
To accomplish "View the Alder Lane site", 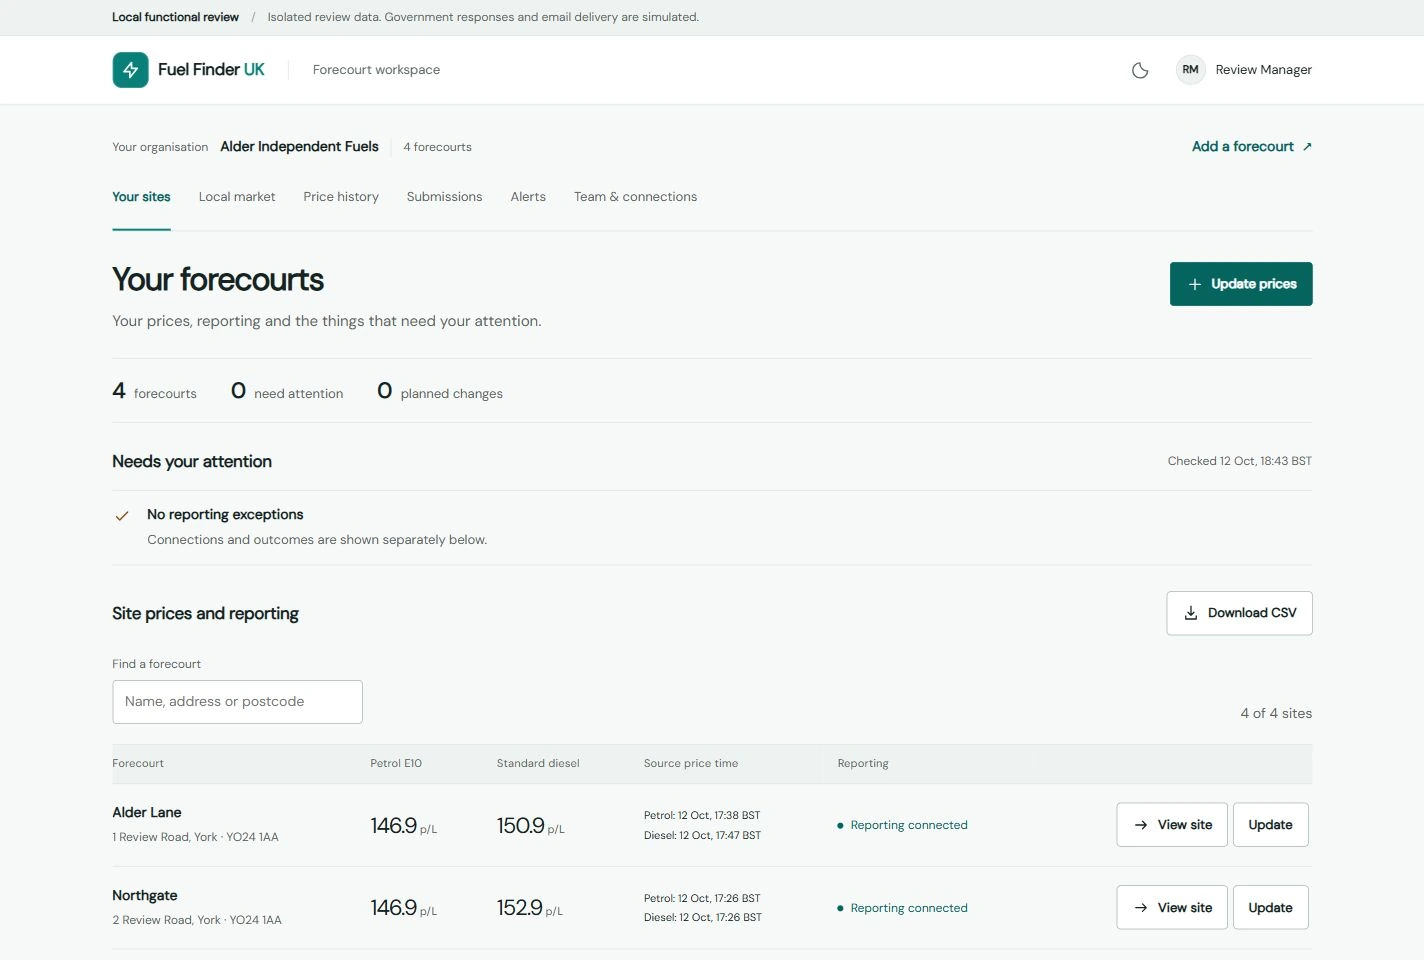I will [x=1172, y=825].
